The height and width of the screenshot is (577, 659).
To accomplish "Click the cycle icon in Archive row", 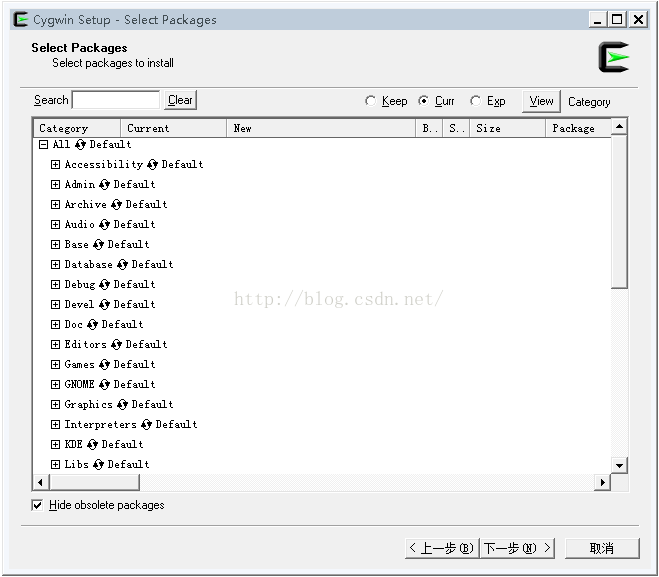I will 116,205.
